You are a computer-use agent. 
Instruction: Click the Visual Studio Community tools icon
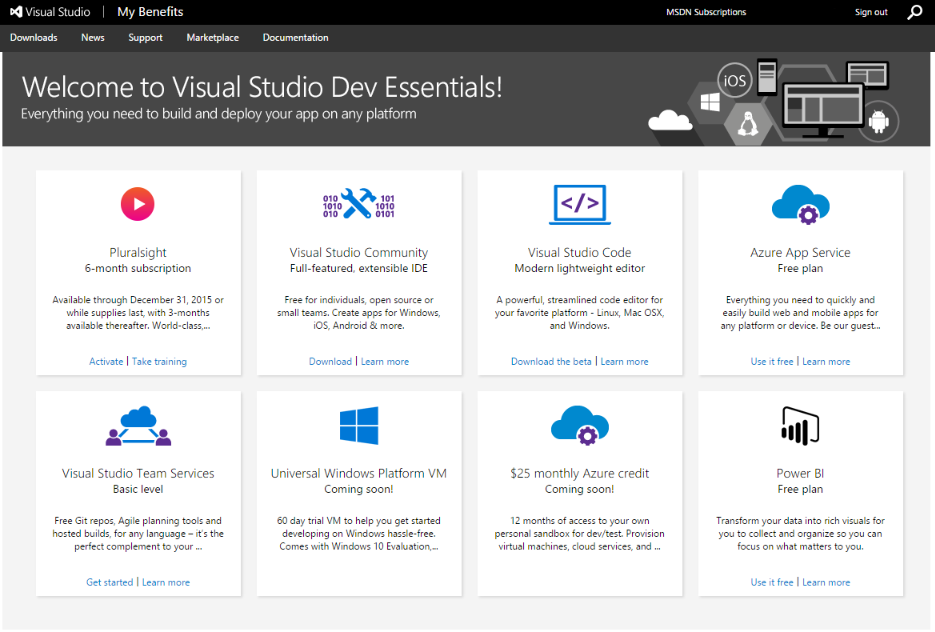(x=358, y=204)
